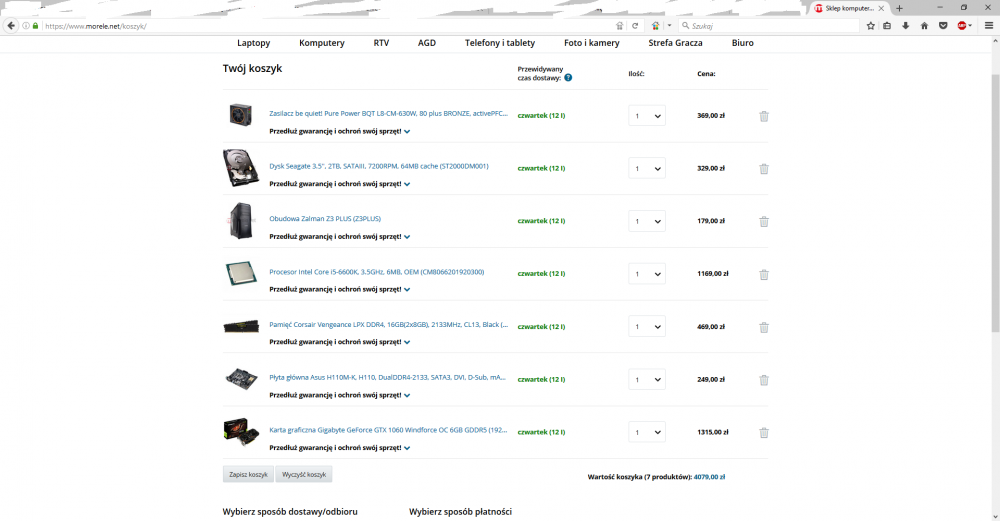Screen dimensions: 1000x521
Task: Remove Asus H110M-K motherboard with trash icon
Action: click(763, 380)
